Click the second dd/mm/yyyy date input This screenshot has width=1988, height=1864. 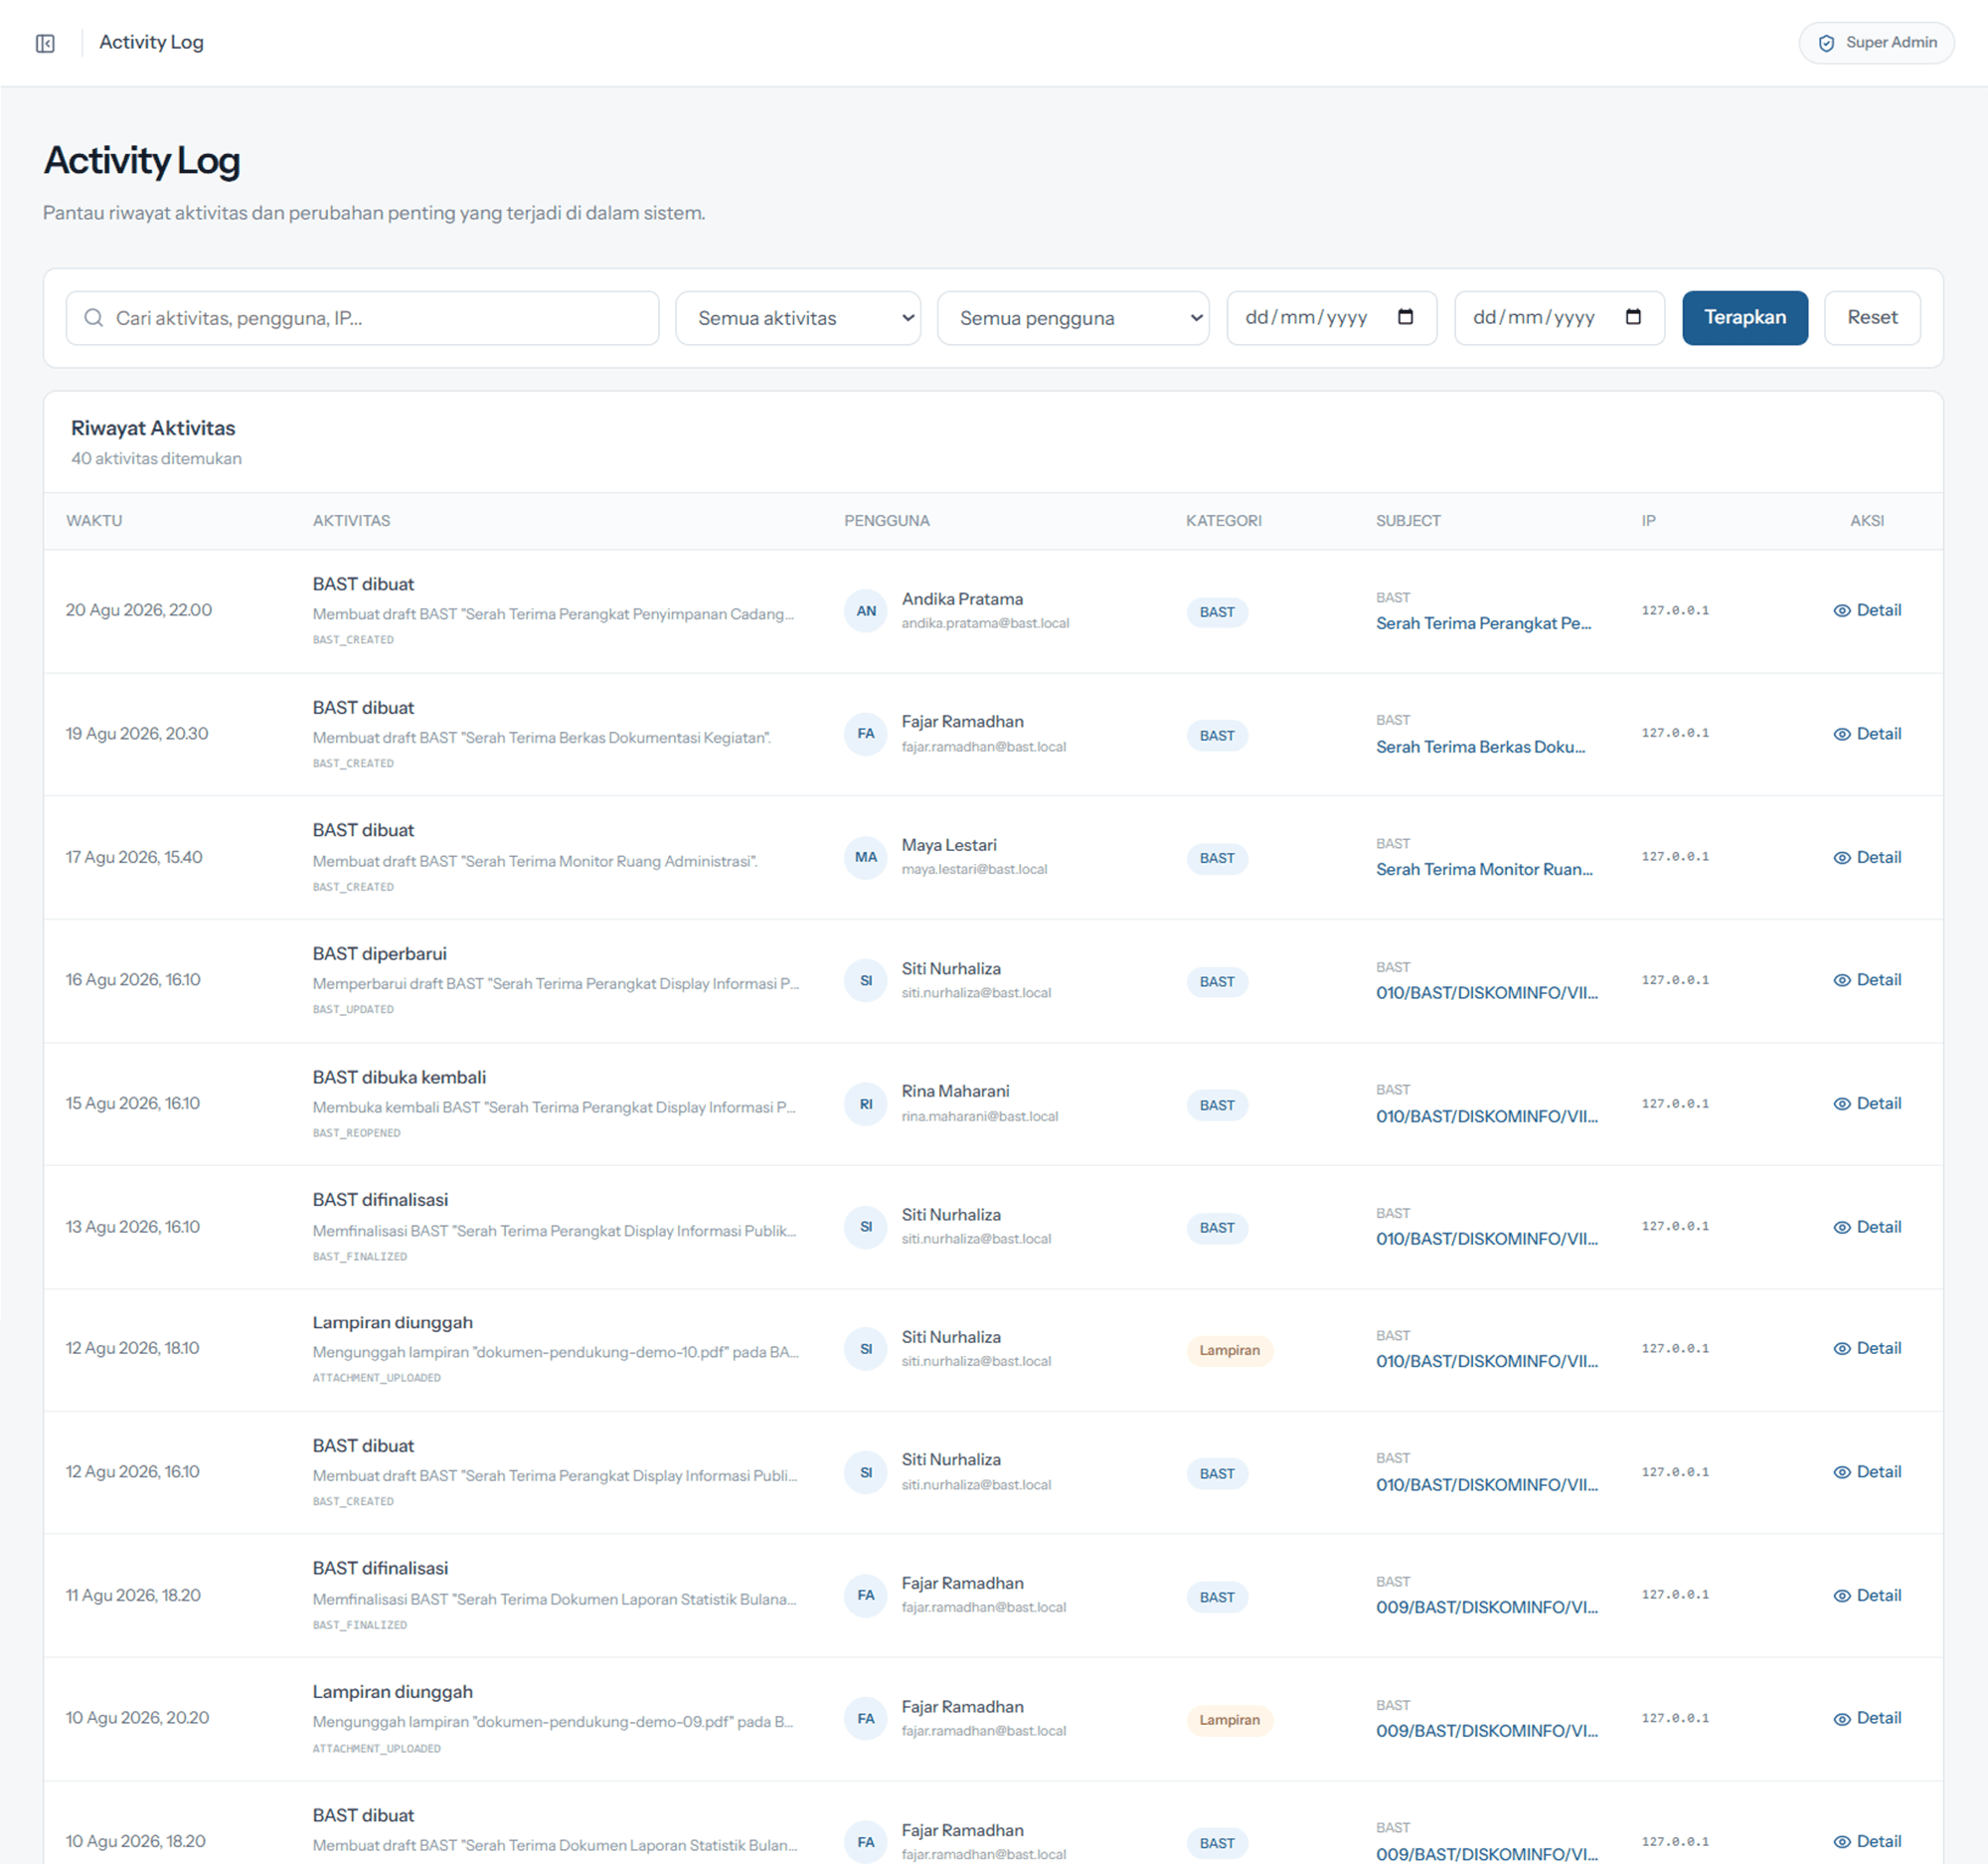pos(1559,318)
